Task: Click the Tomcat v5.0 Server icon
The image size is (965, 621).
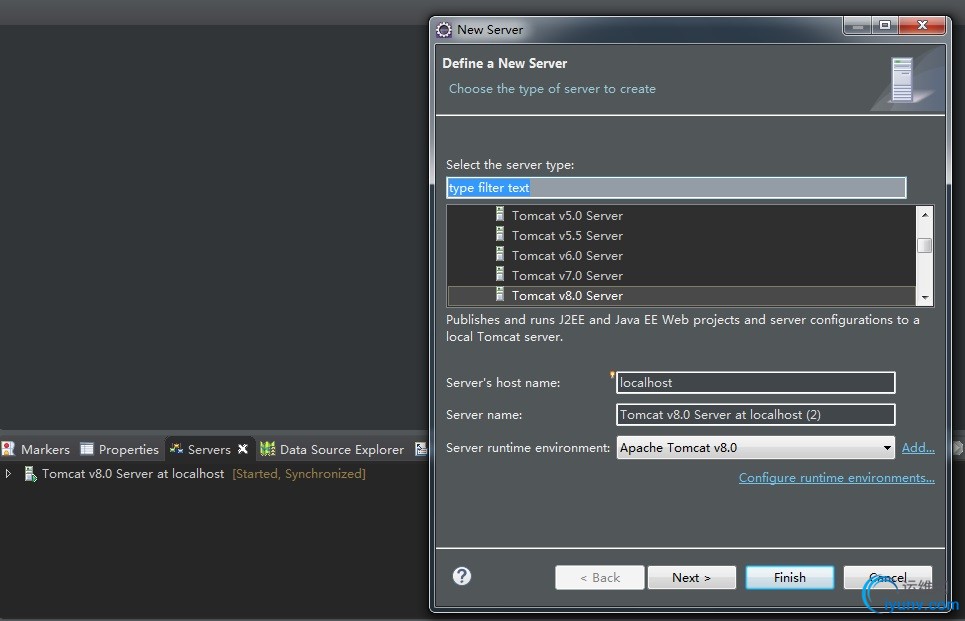Action: pos(500,215)
